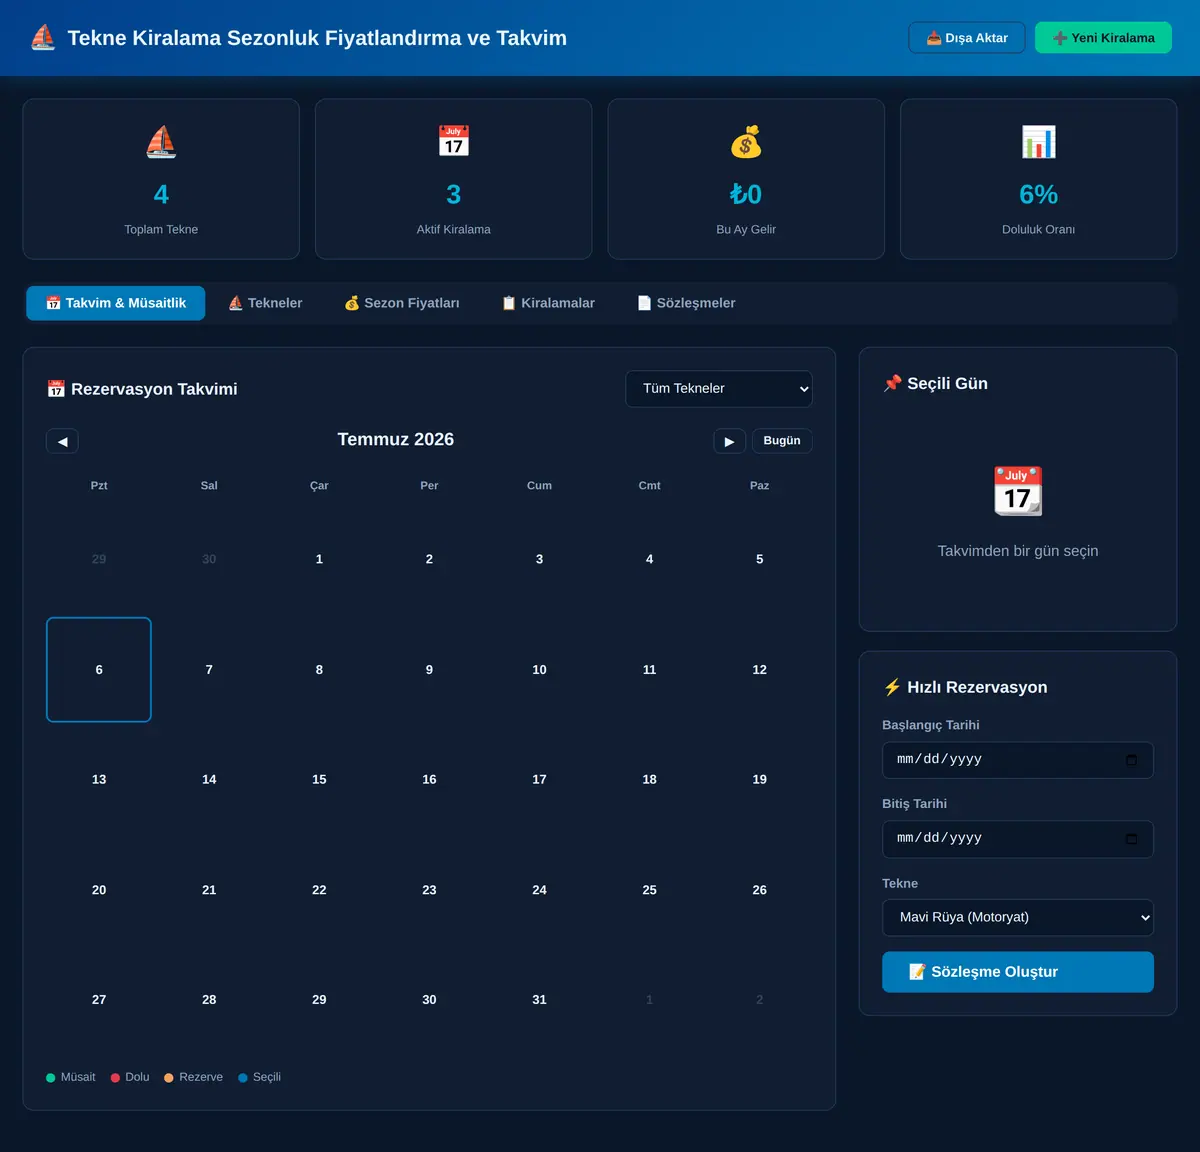Click the 6% Doluluk Oranı value
1200x1152 pixels.
coord(1039,194)
